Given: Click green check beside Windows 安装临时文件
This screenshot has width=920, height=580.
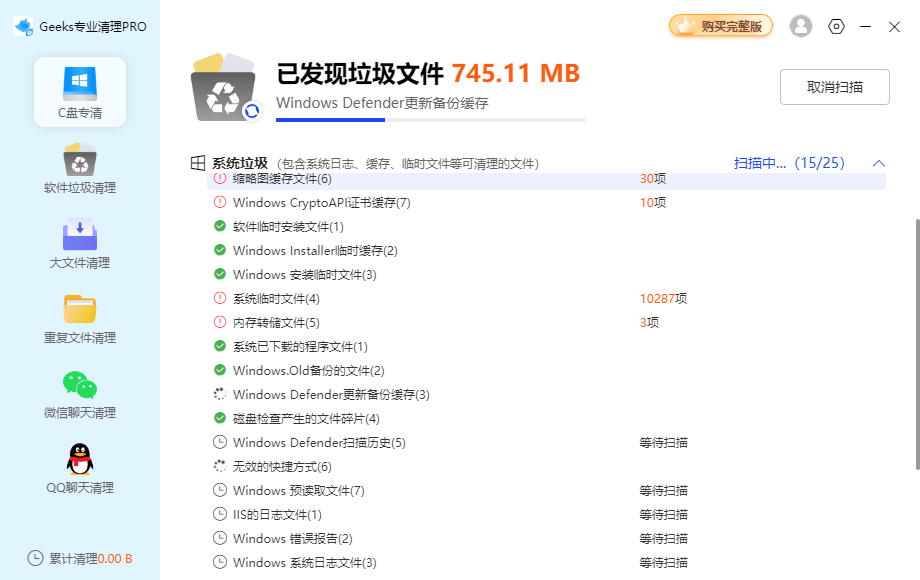Looking at the screenshot, I should click(x=219, y=274).
